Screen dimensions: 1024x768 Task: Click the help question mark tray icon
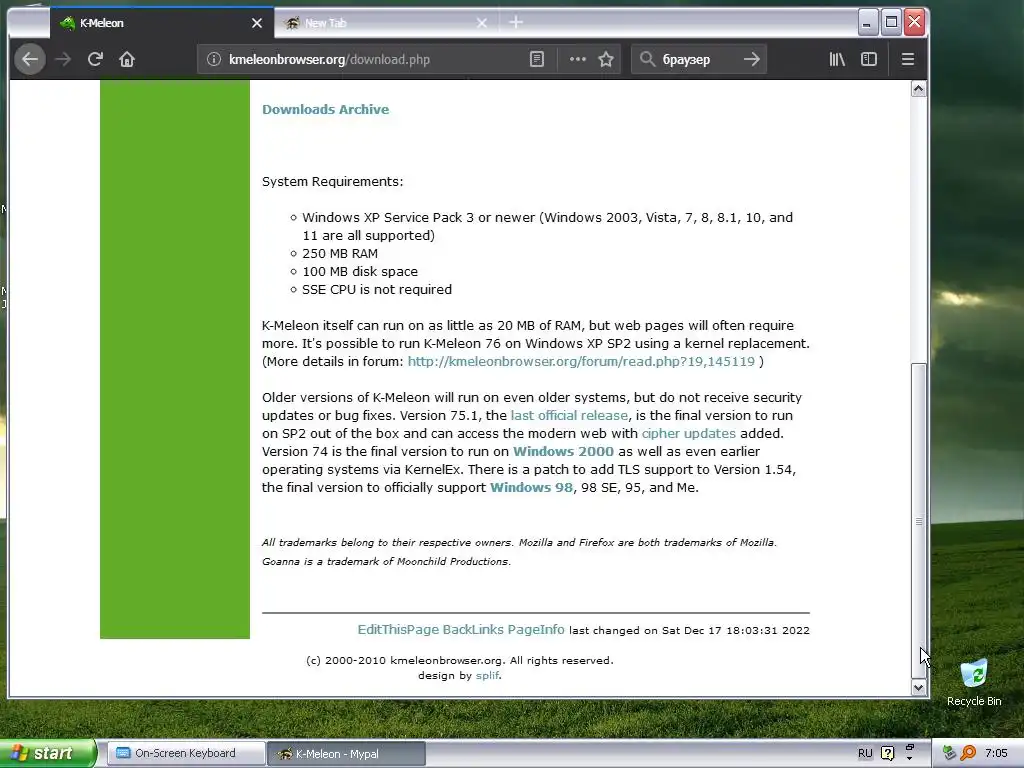coord(888,753)
